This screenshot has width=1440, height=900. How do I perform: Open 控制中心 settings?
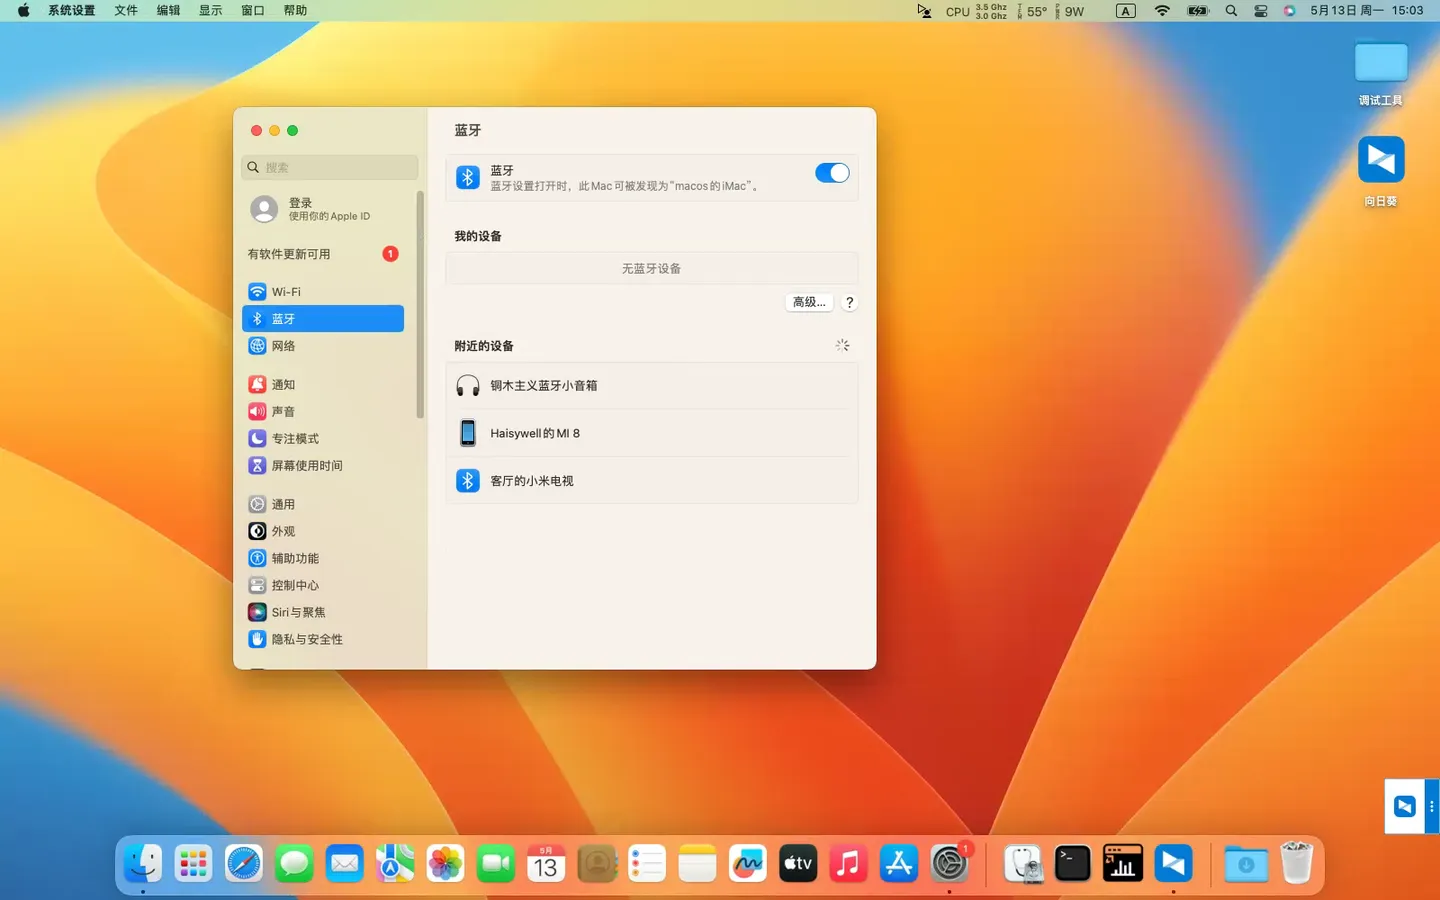pyautogui.click(x=295, y=585)
